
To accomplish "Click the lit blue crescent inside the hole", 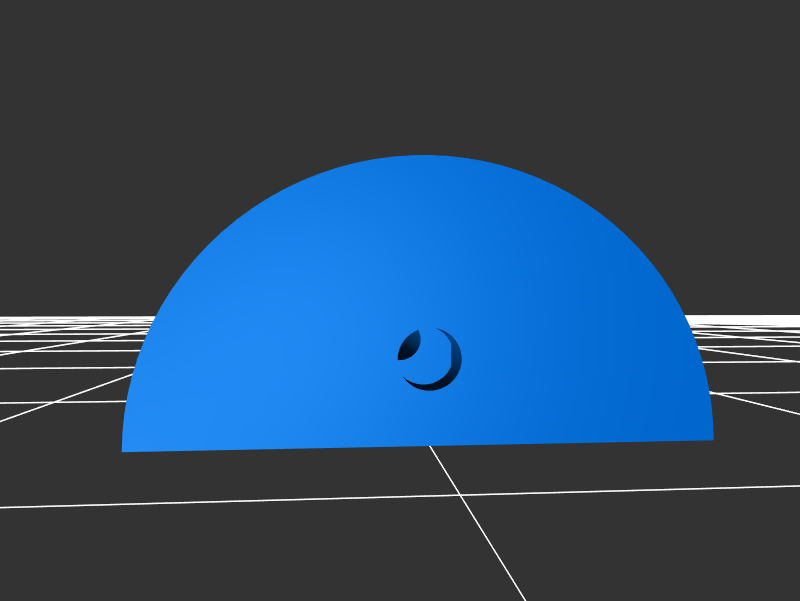I will pyautogui.click(x=436, y=352).
